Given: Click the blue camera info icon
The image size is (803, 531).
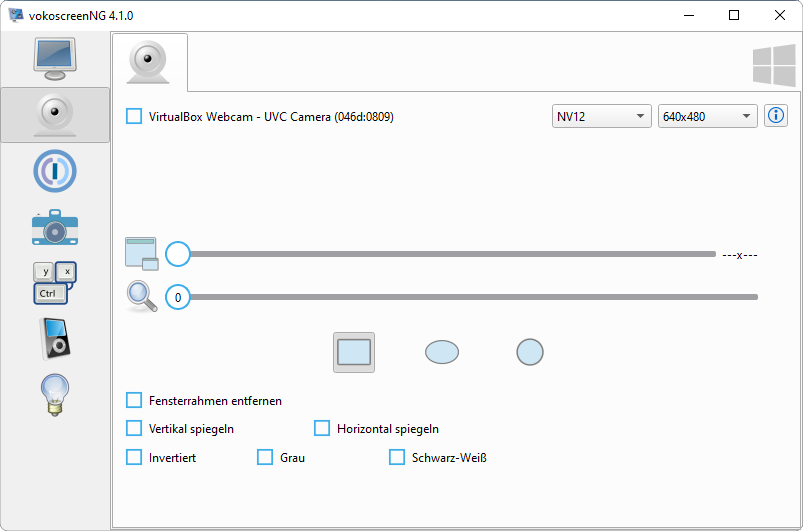Looking at the screenshot, I should coord(776,116).
